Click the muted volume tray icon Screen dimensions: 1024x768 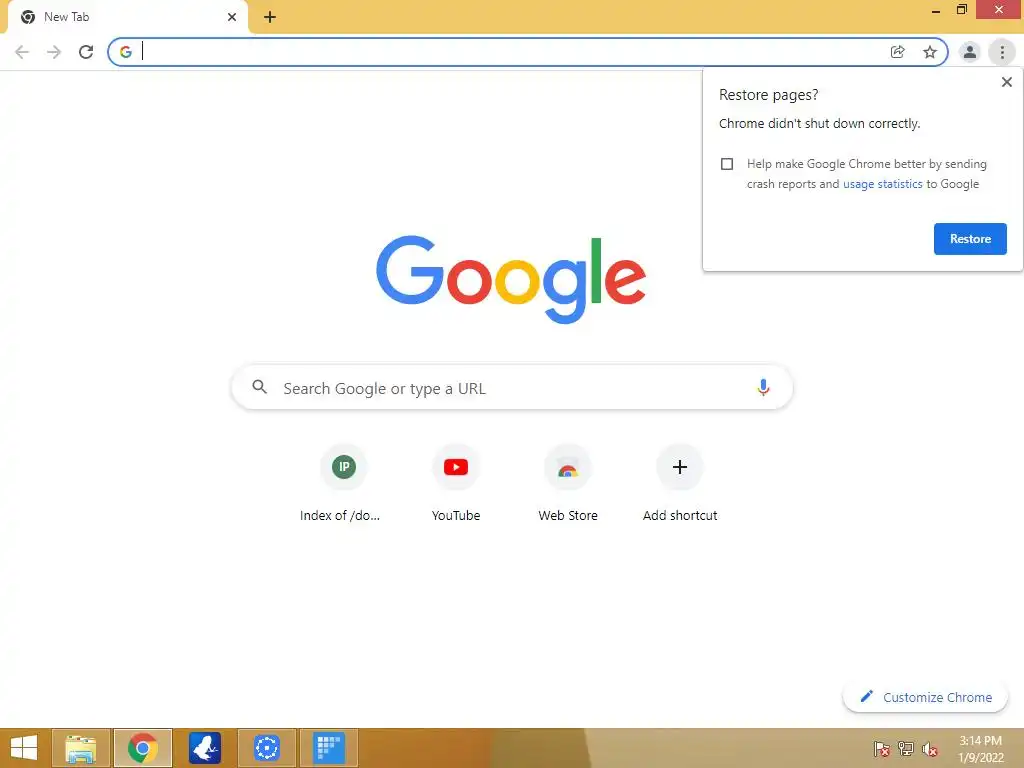tap(930, 749)
